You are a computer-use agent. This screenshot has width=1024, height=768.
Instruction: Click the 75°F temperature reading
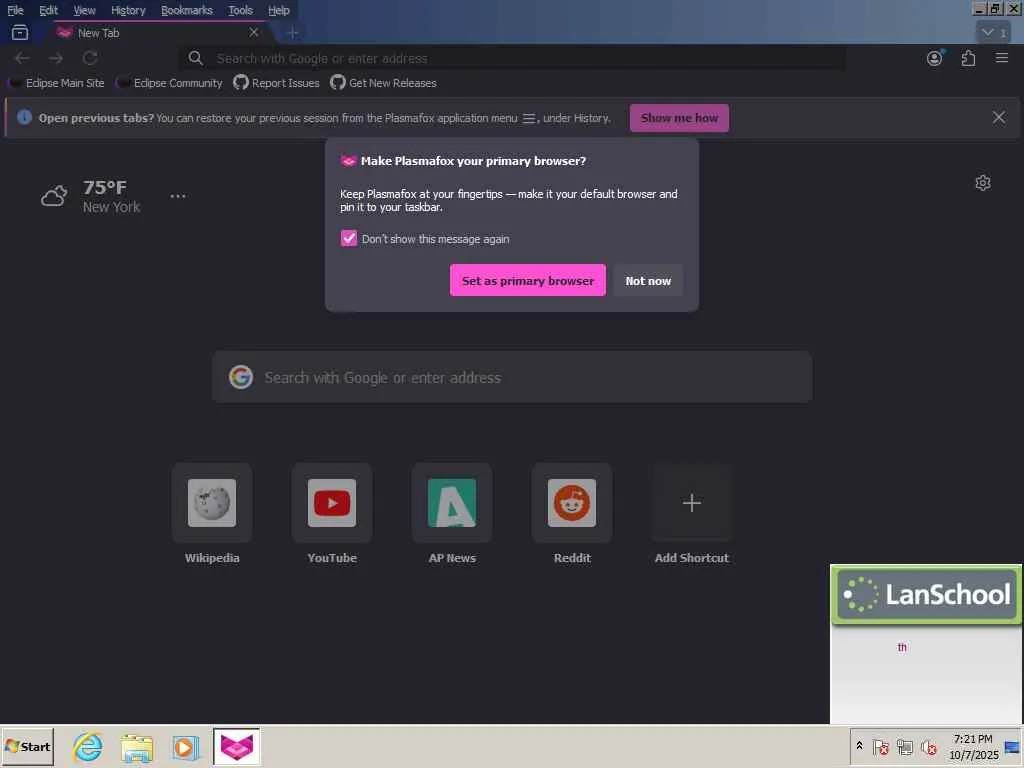point(104,187)
